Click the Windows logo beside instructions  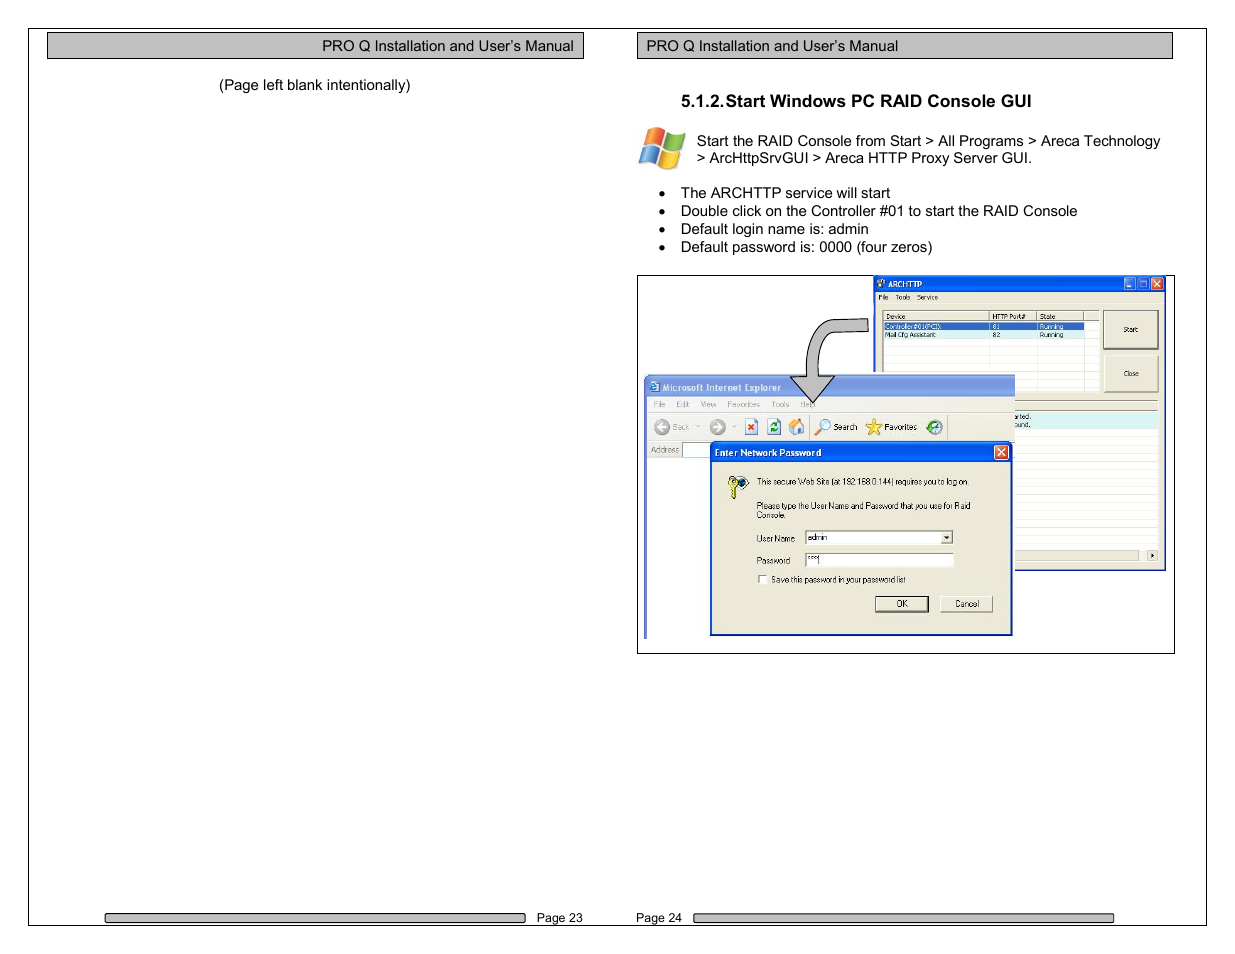click(662, 148)
